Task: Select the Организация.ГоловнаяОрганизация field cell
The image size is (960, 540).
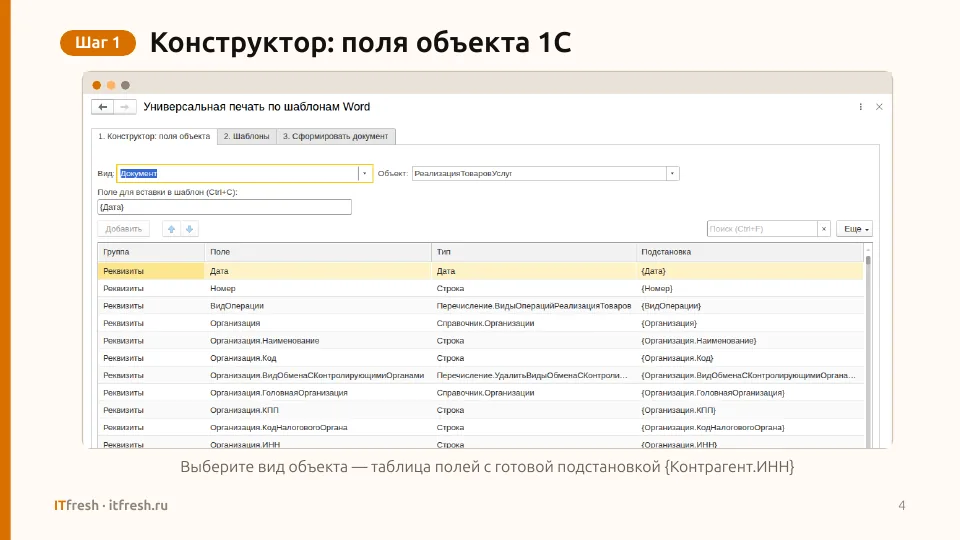Action: [318, 393]
